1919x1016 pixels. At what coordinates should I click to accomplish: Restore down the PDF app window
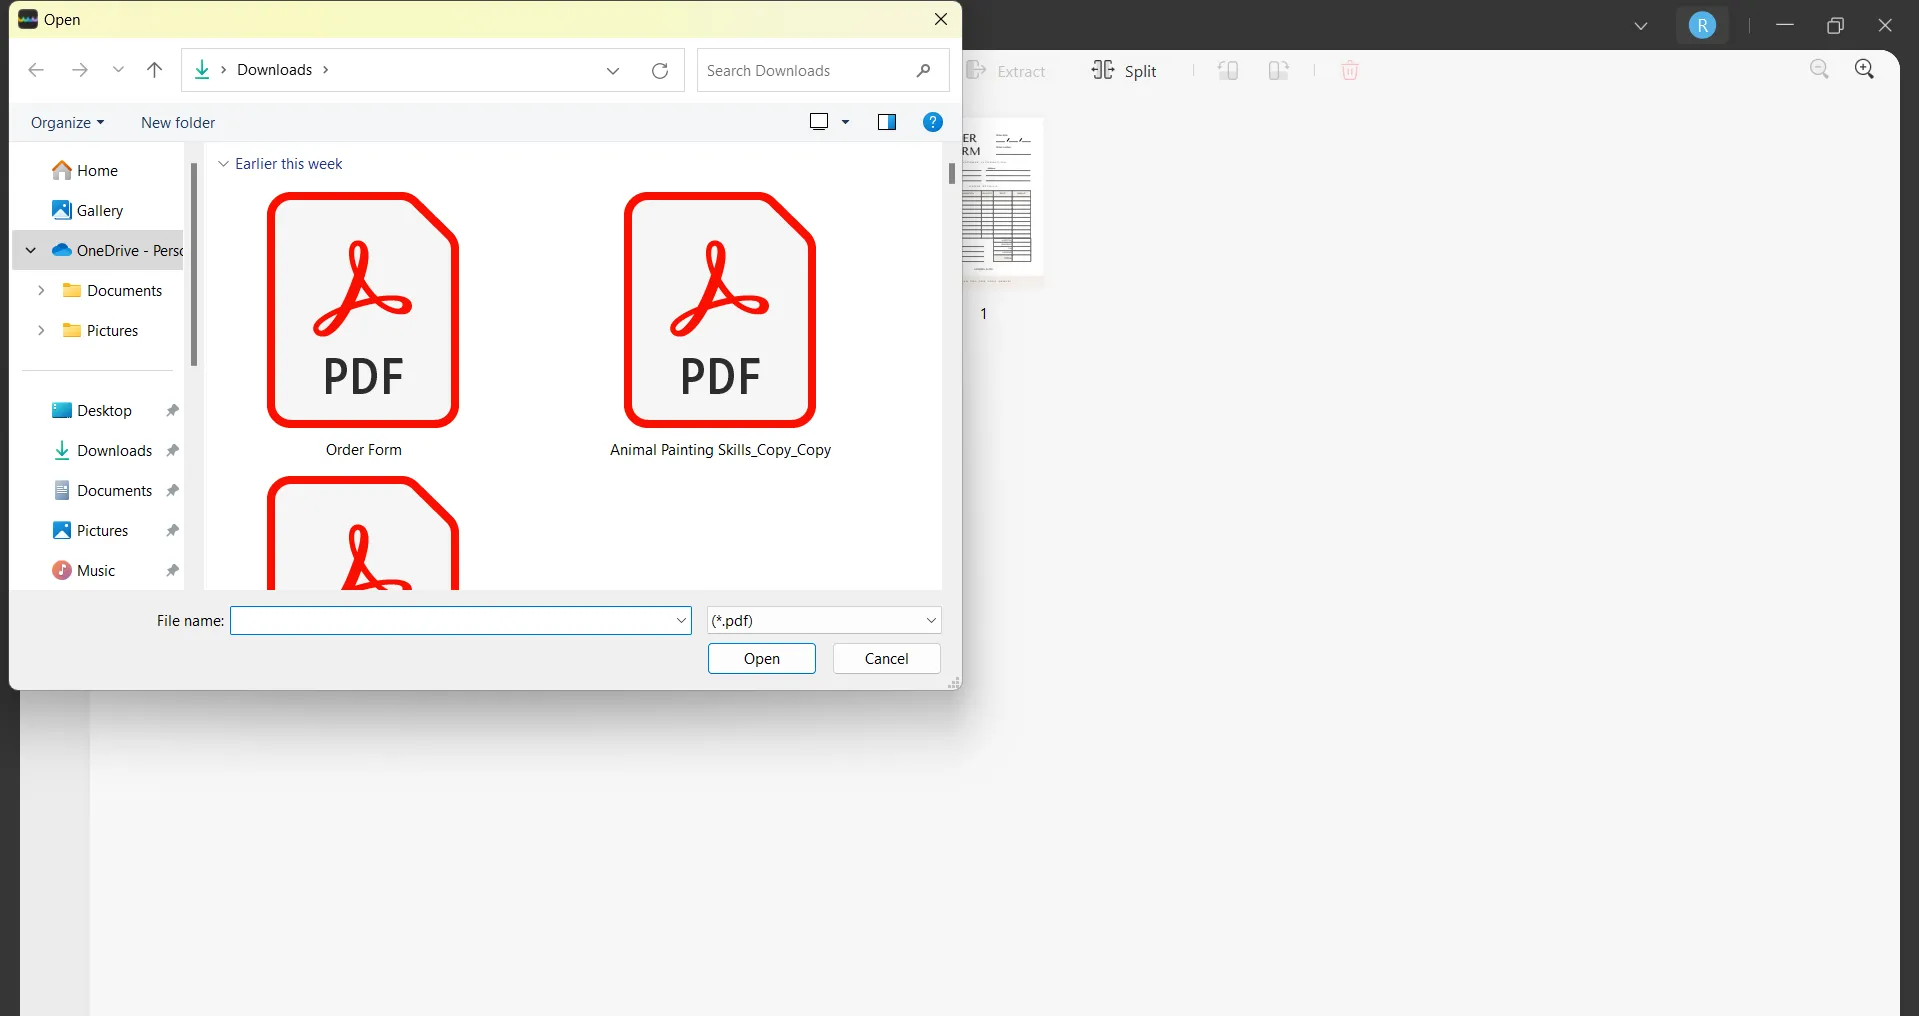click(x=1835, y=26)
